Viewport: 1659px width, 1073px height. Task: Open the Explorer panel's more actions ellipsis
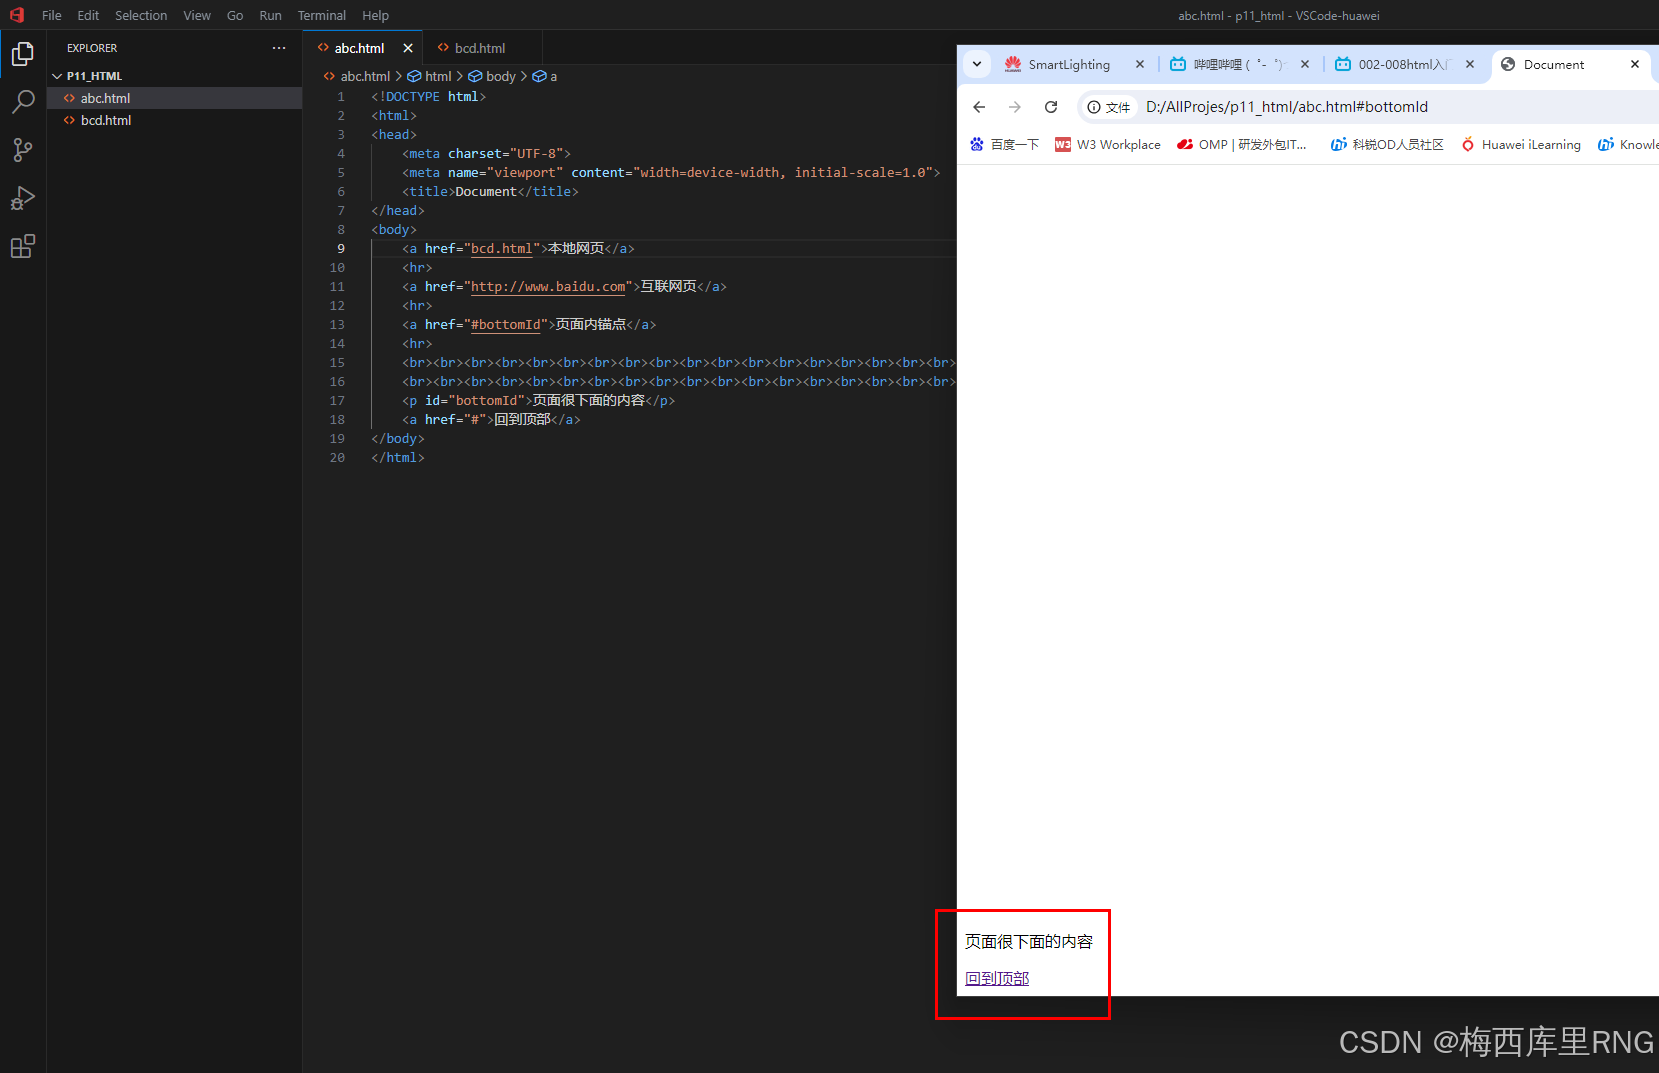tap(279, 48)
